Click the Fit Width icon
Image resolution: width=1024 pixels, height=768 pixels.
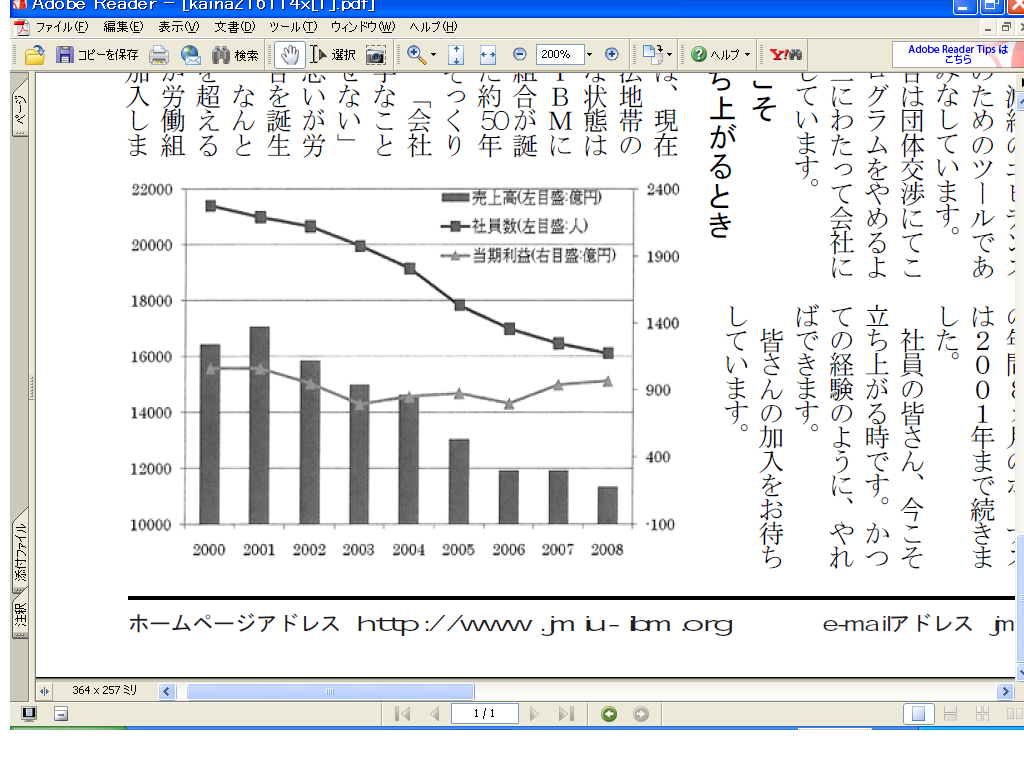[x=488, y=55]
